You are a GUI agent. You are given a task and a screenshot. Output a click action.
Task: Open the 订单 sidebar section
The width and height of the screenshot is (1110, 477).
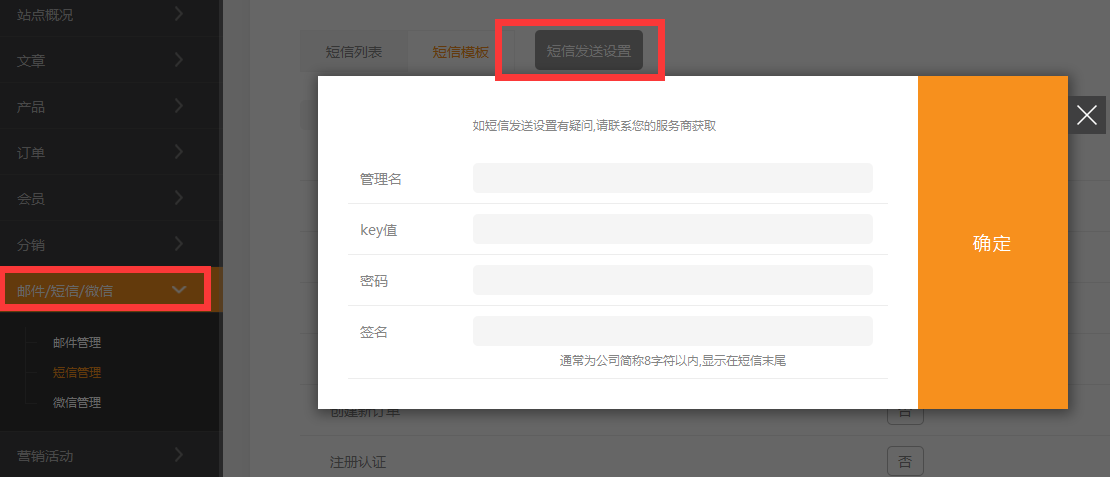(178, 152)
